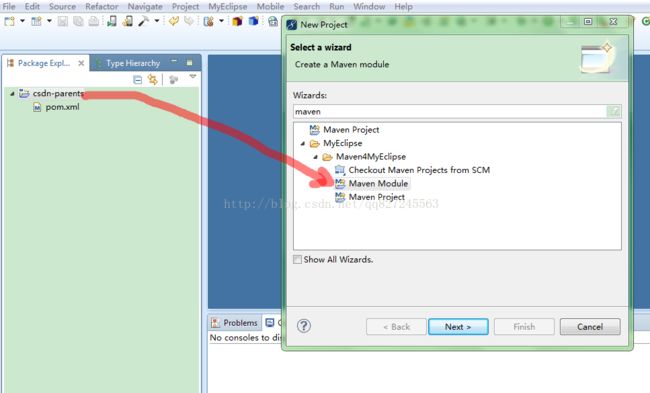The width and height of the screenshot is (650, 393).
Task: Close the Package Explorer tab
Action: [81, 63]
